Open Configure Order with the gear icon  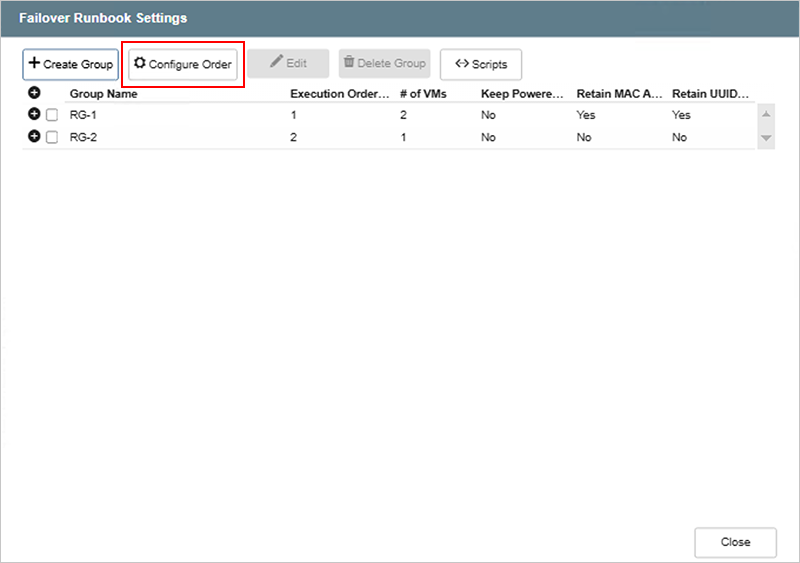(183, 64)
